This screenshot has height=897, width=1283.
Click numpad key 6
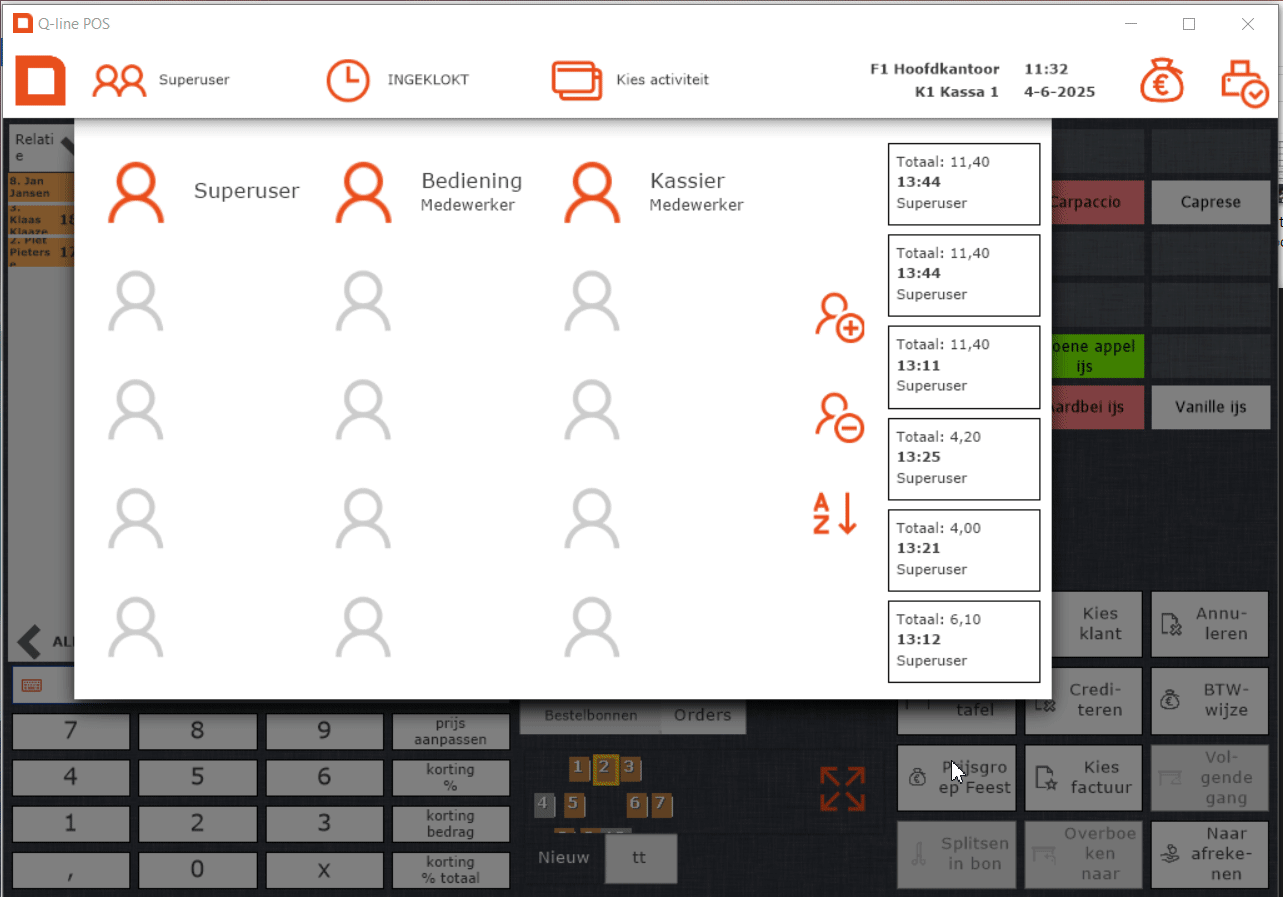point(324,778)
